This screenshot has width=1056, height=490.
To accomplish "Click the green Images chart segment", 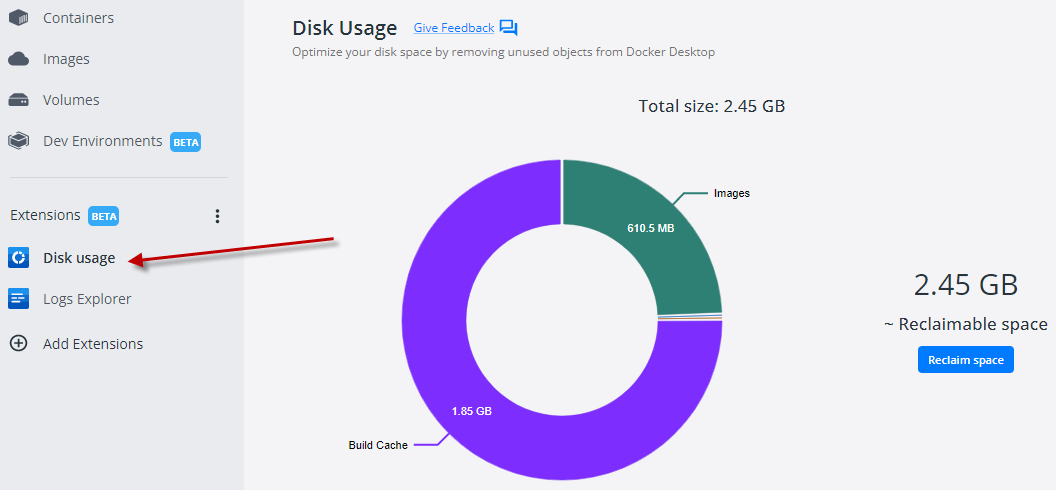I will [650, 240].
